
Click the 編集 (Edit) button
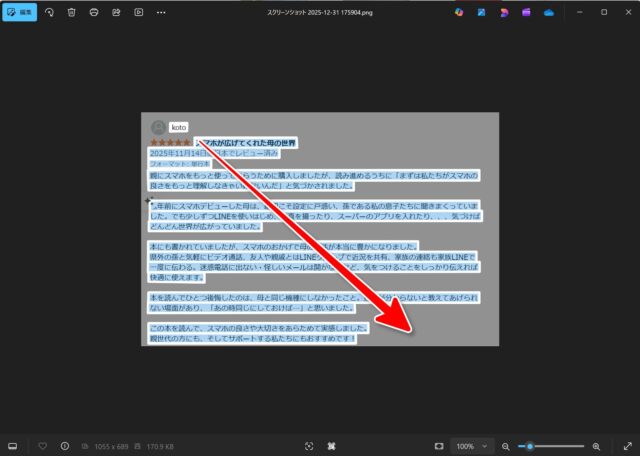click(19, 12)
